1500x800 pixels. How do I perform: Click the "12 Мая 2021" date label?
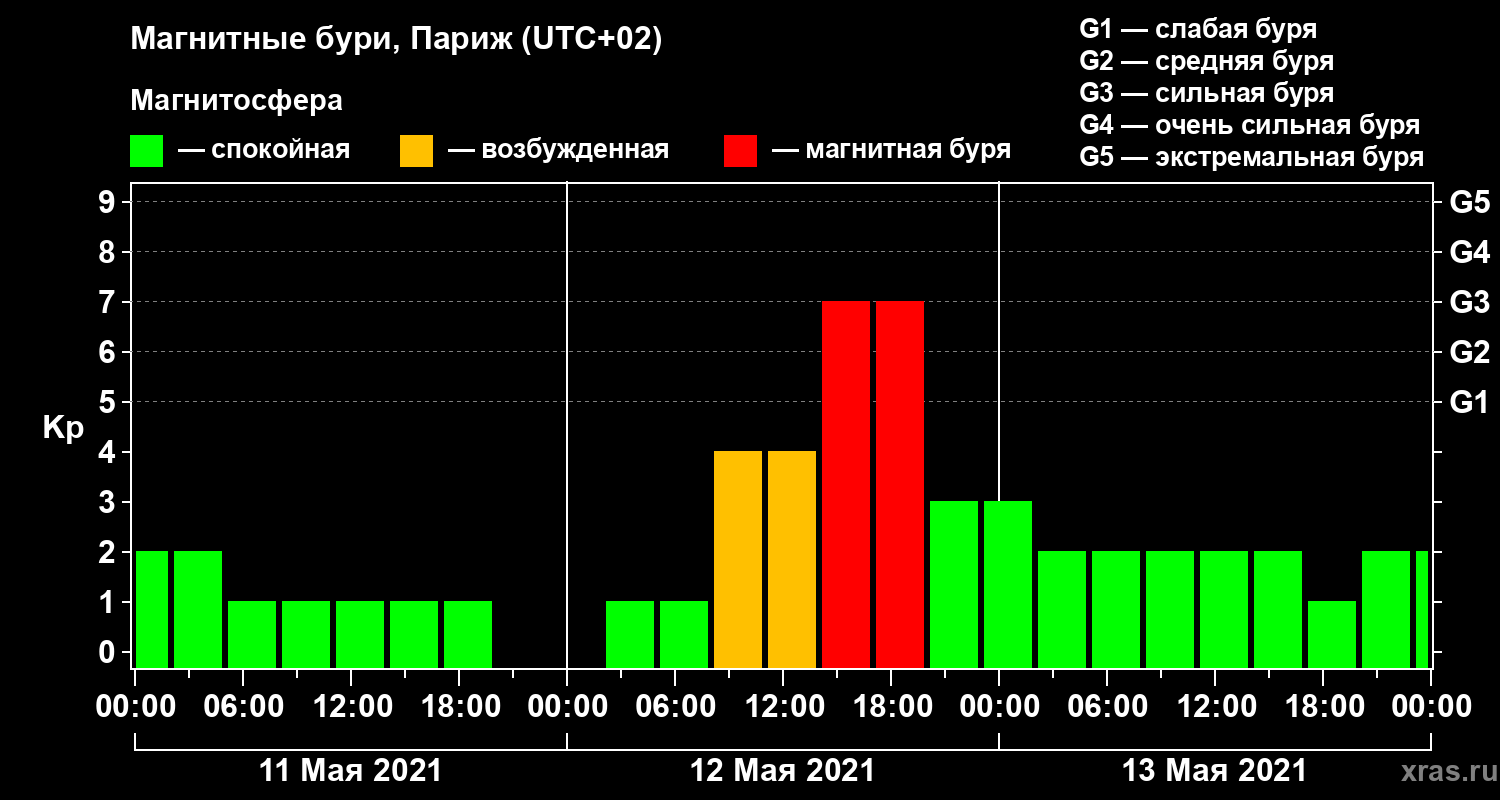783,771
